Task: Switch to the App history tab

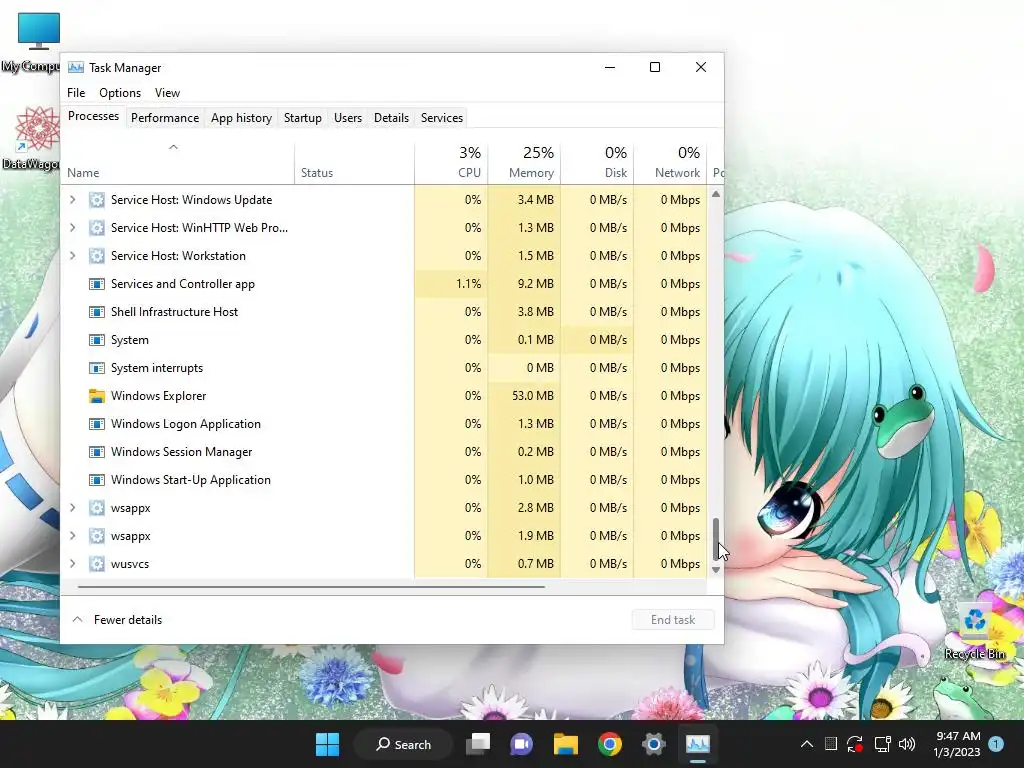Action: 241,118
